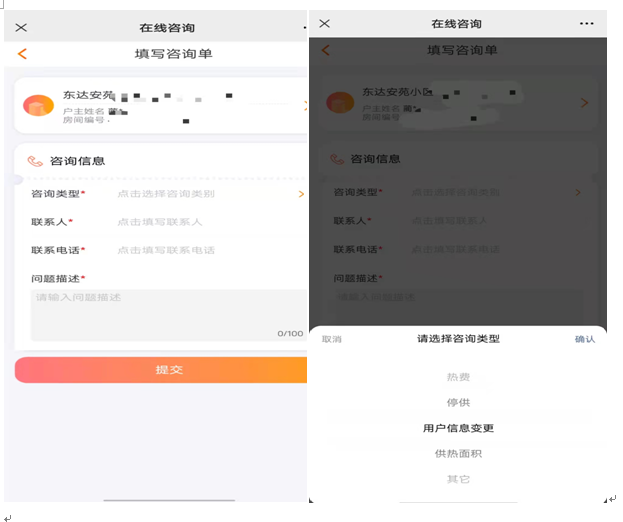Tap the dimmed back arrow on the right screen

[x=325, y=50]
